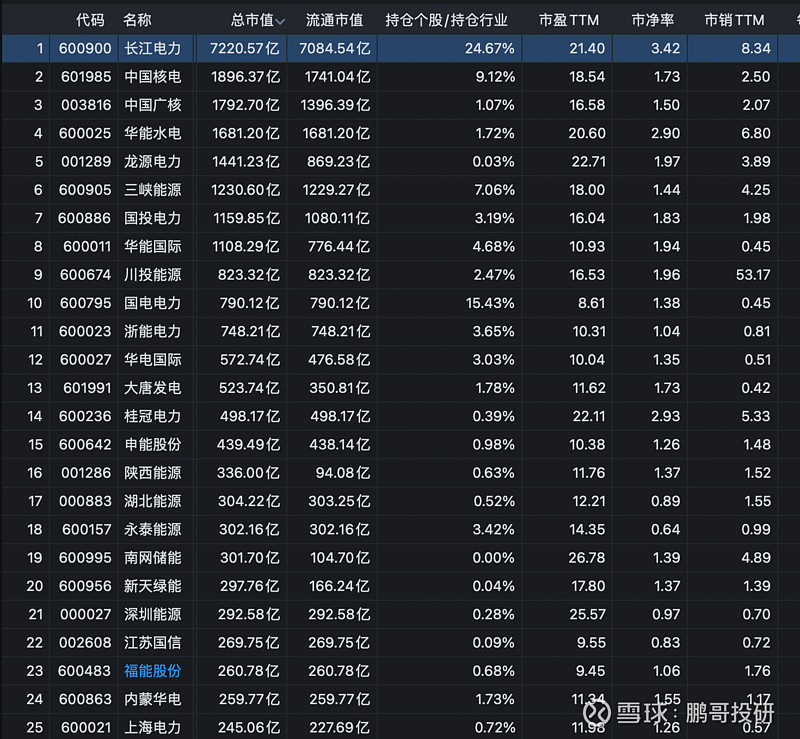This screenshot has height=739, width=800.
Task: Select stock code 601985
Action: coord(86,77)
